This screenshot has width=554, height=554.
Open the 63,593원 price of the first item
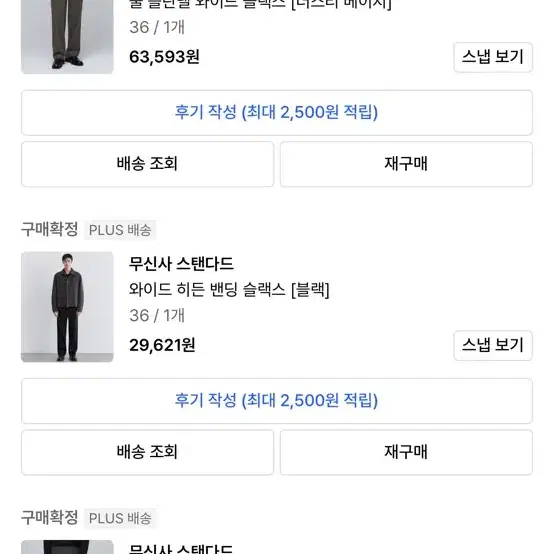(164, 57)
